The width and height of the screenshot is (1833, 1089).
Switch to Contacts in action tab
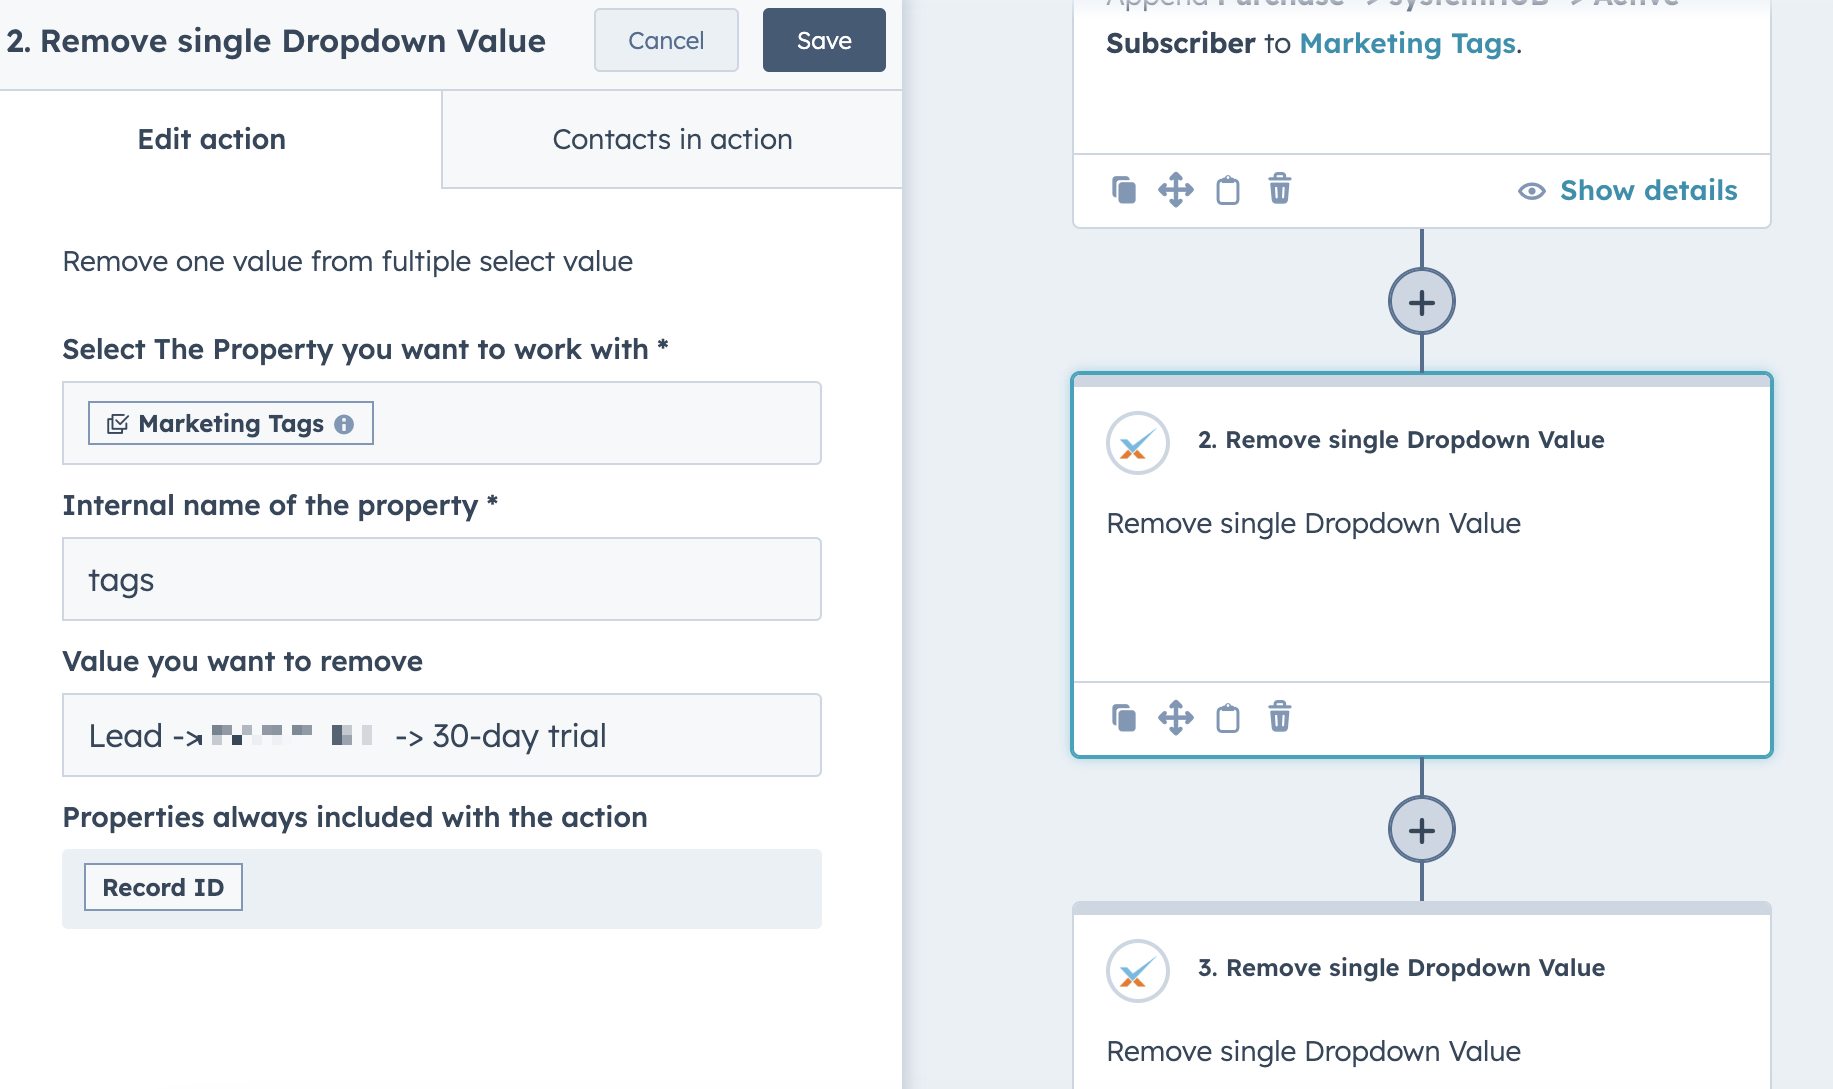click(671, 139)
